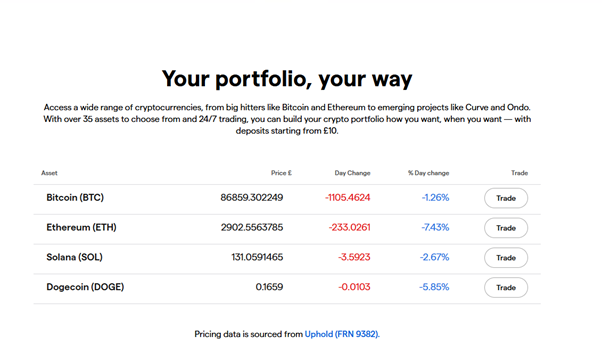Click Ethereum day change -233.0261
Screen dimensions: 602x361
pyautogui.click(x=349, y=227)
